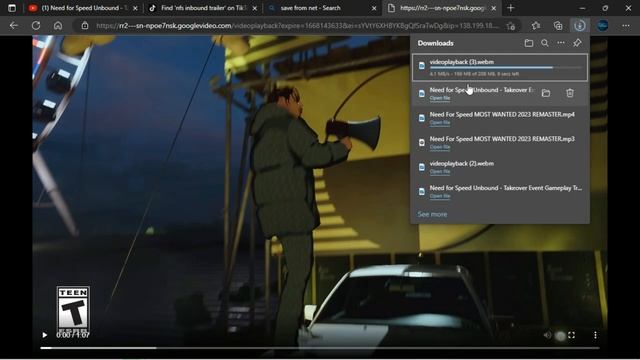Open Collections icon in toolbar
The width and height of the screenshot is (640, 360).
(558, 26)
